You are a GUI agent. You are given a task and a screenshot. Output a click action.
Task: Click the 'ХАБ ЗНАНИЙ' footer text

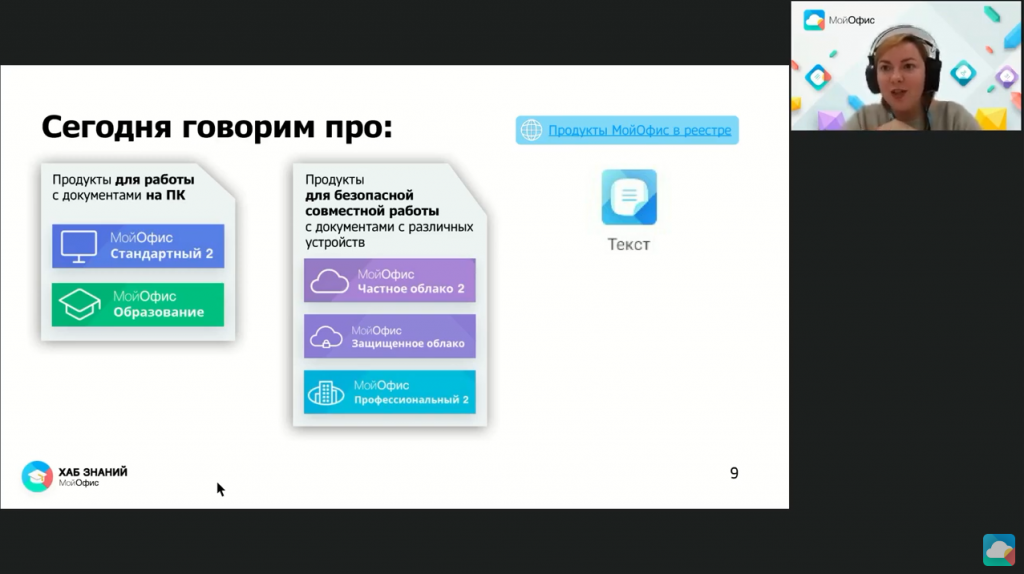coord(93,472)
